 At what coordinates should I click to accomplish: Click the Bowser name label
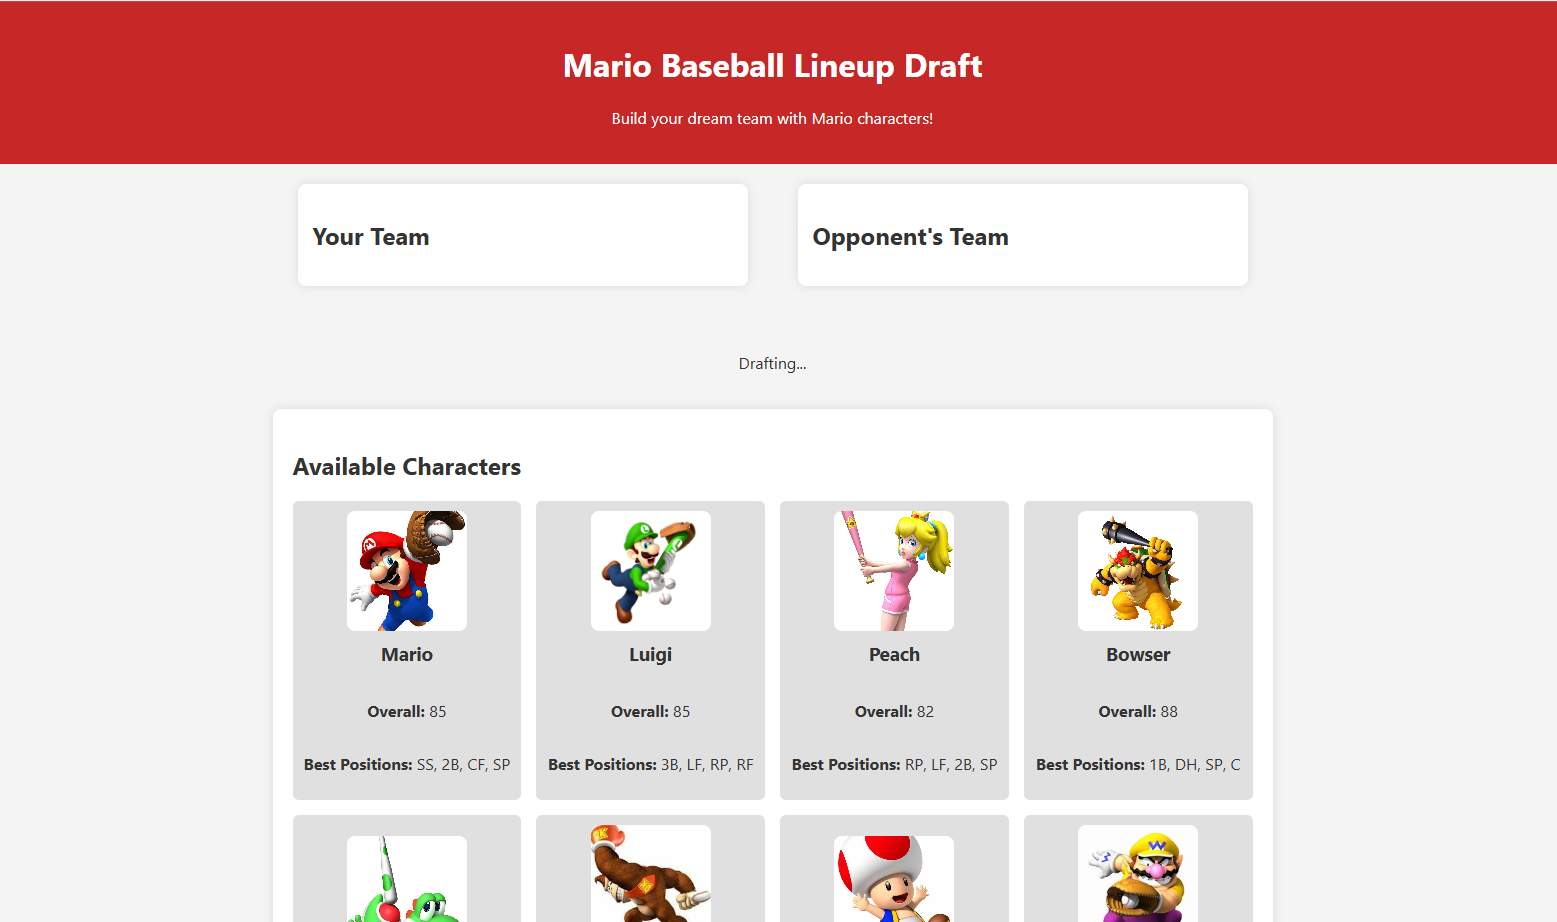click(x=1138, y=655)
